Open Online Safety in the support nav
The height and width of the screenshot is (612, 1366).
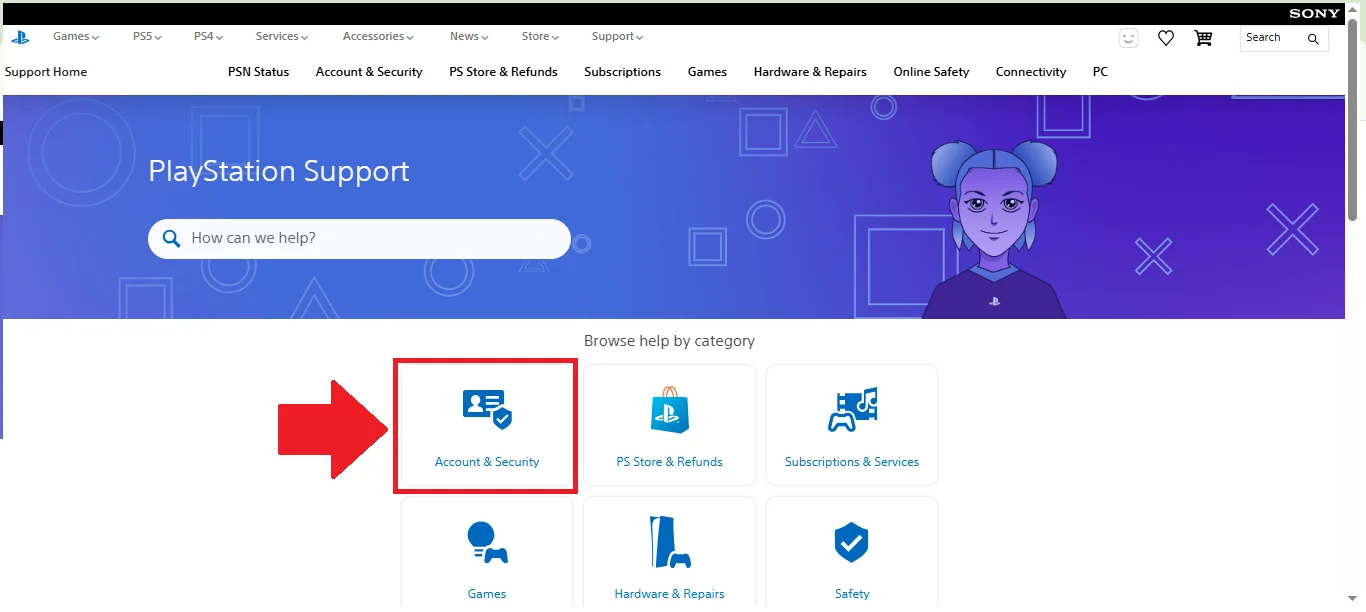coord(931,72)
